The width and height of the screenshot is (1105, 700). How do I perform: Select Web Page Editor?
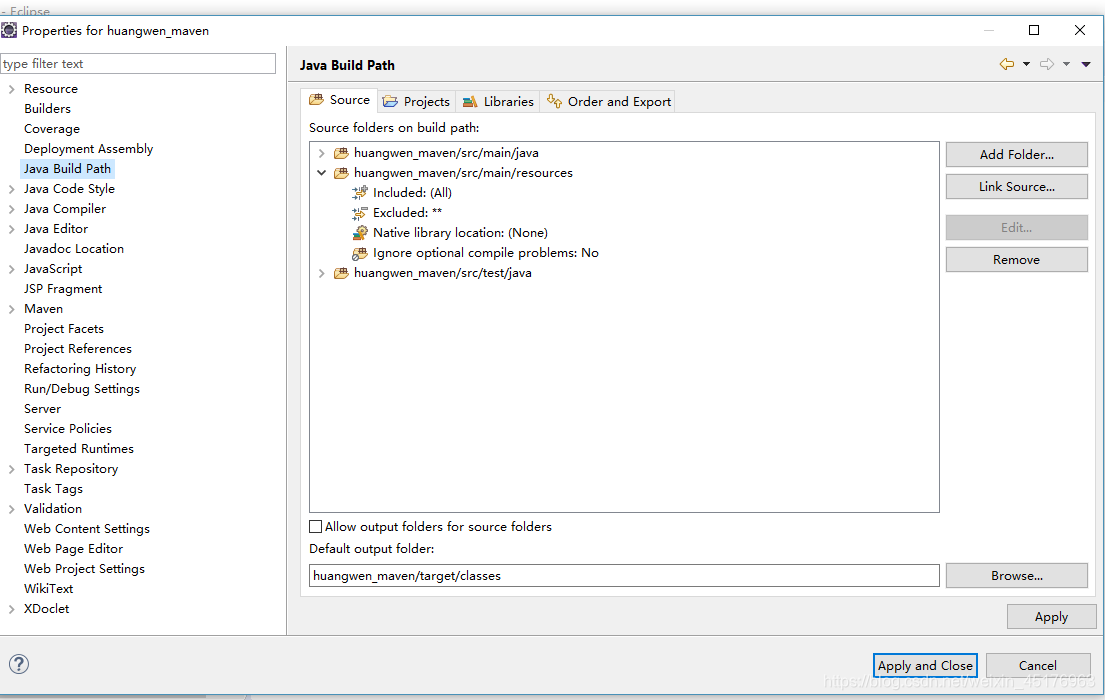73,548
